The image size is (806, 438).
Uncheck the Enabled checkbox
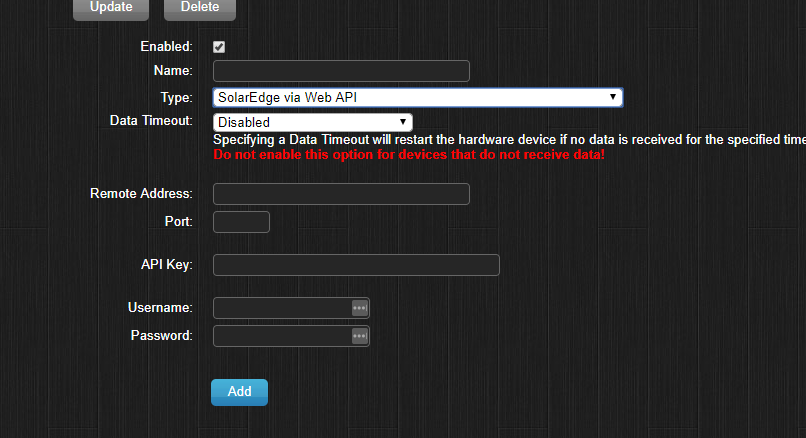pyautogui.click(x=219, y=47)
